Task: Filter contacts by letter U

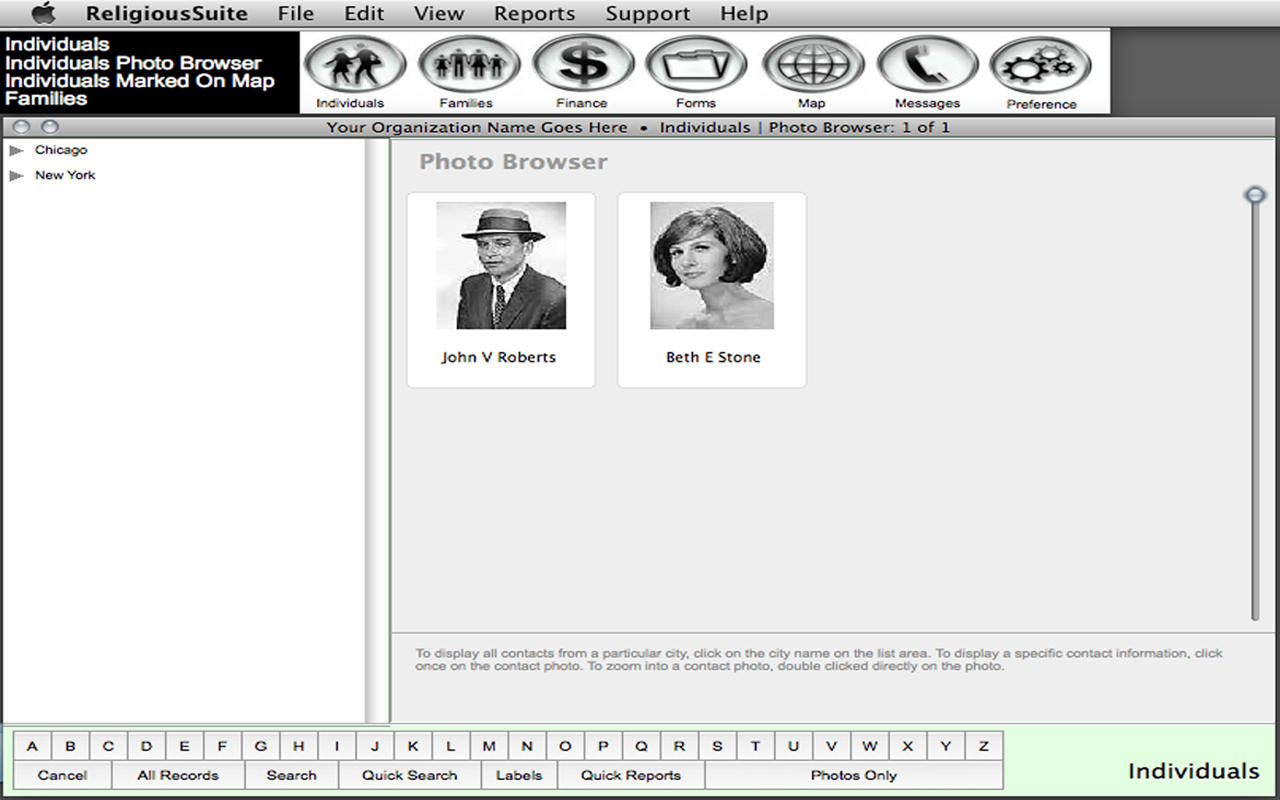Action: pos(793,746)
